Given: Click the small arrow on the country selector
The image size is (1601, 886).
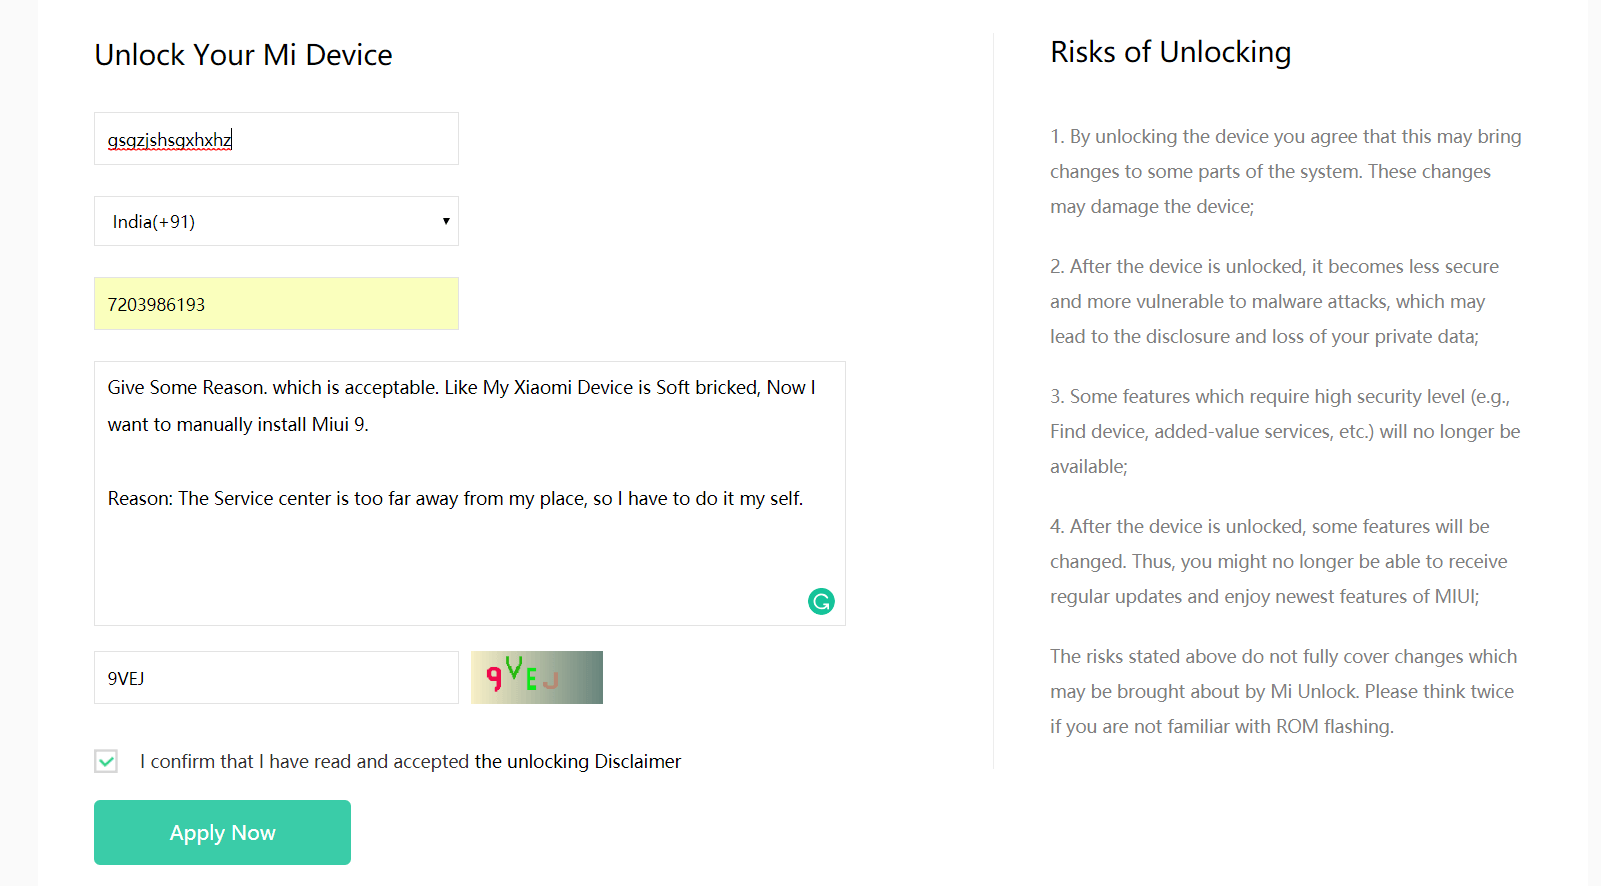Looking at the screenshot, I should tap(446, 221).
